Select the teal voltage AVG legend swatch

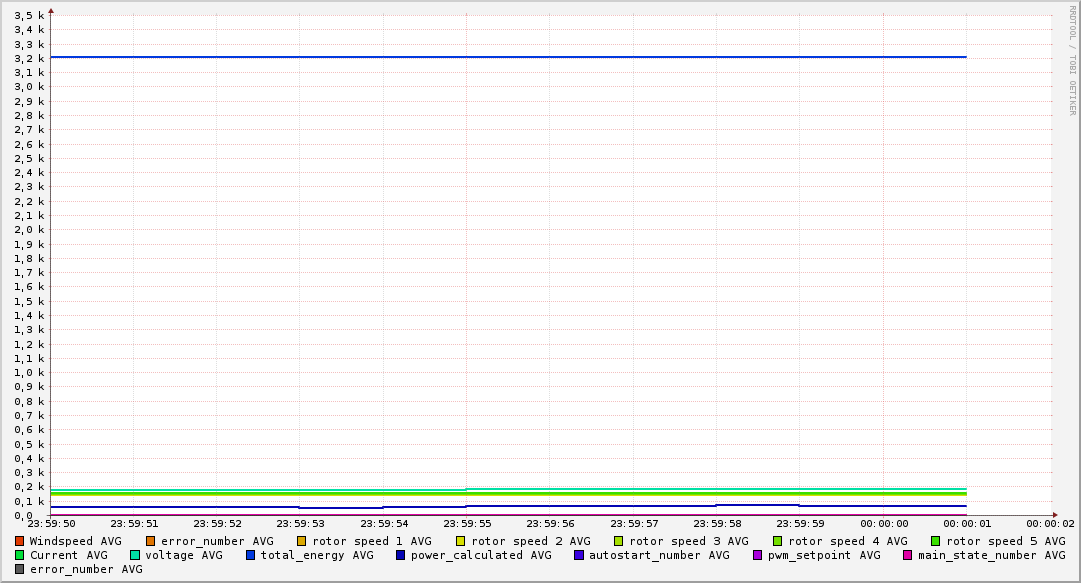135,555
